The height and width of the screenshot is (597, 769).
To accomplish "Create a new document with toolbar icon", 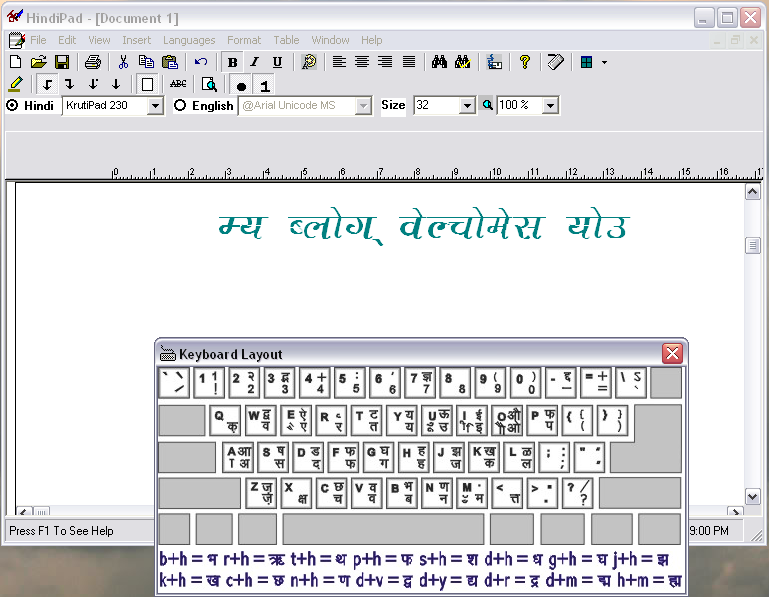I will coord(16,62).
